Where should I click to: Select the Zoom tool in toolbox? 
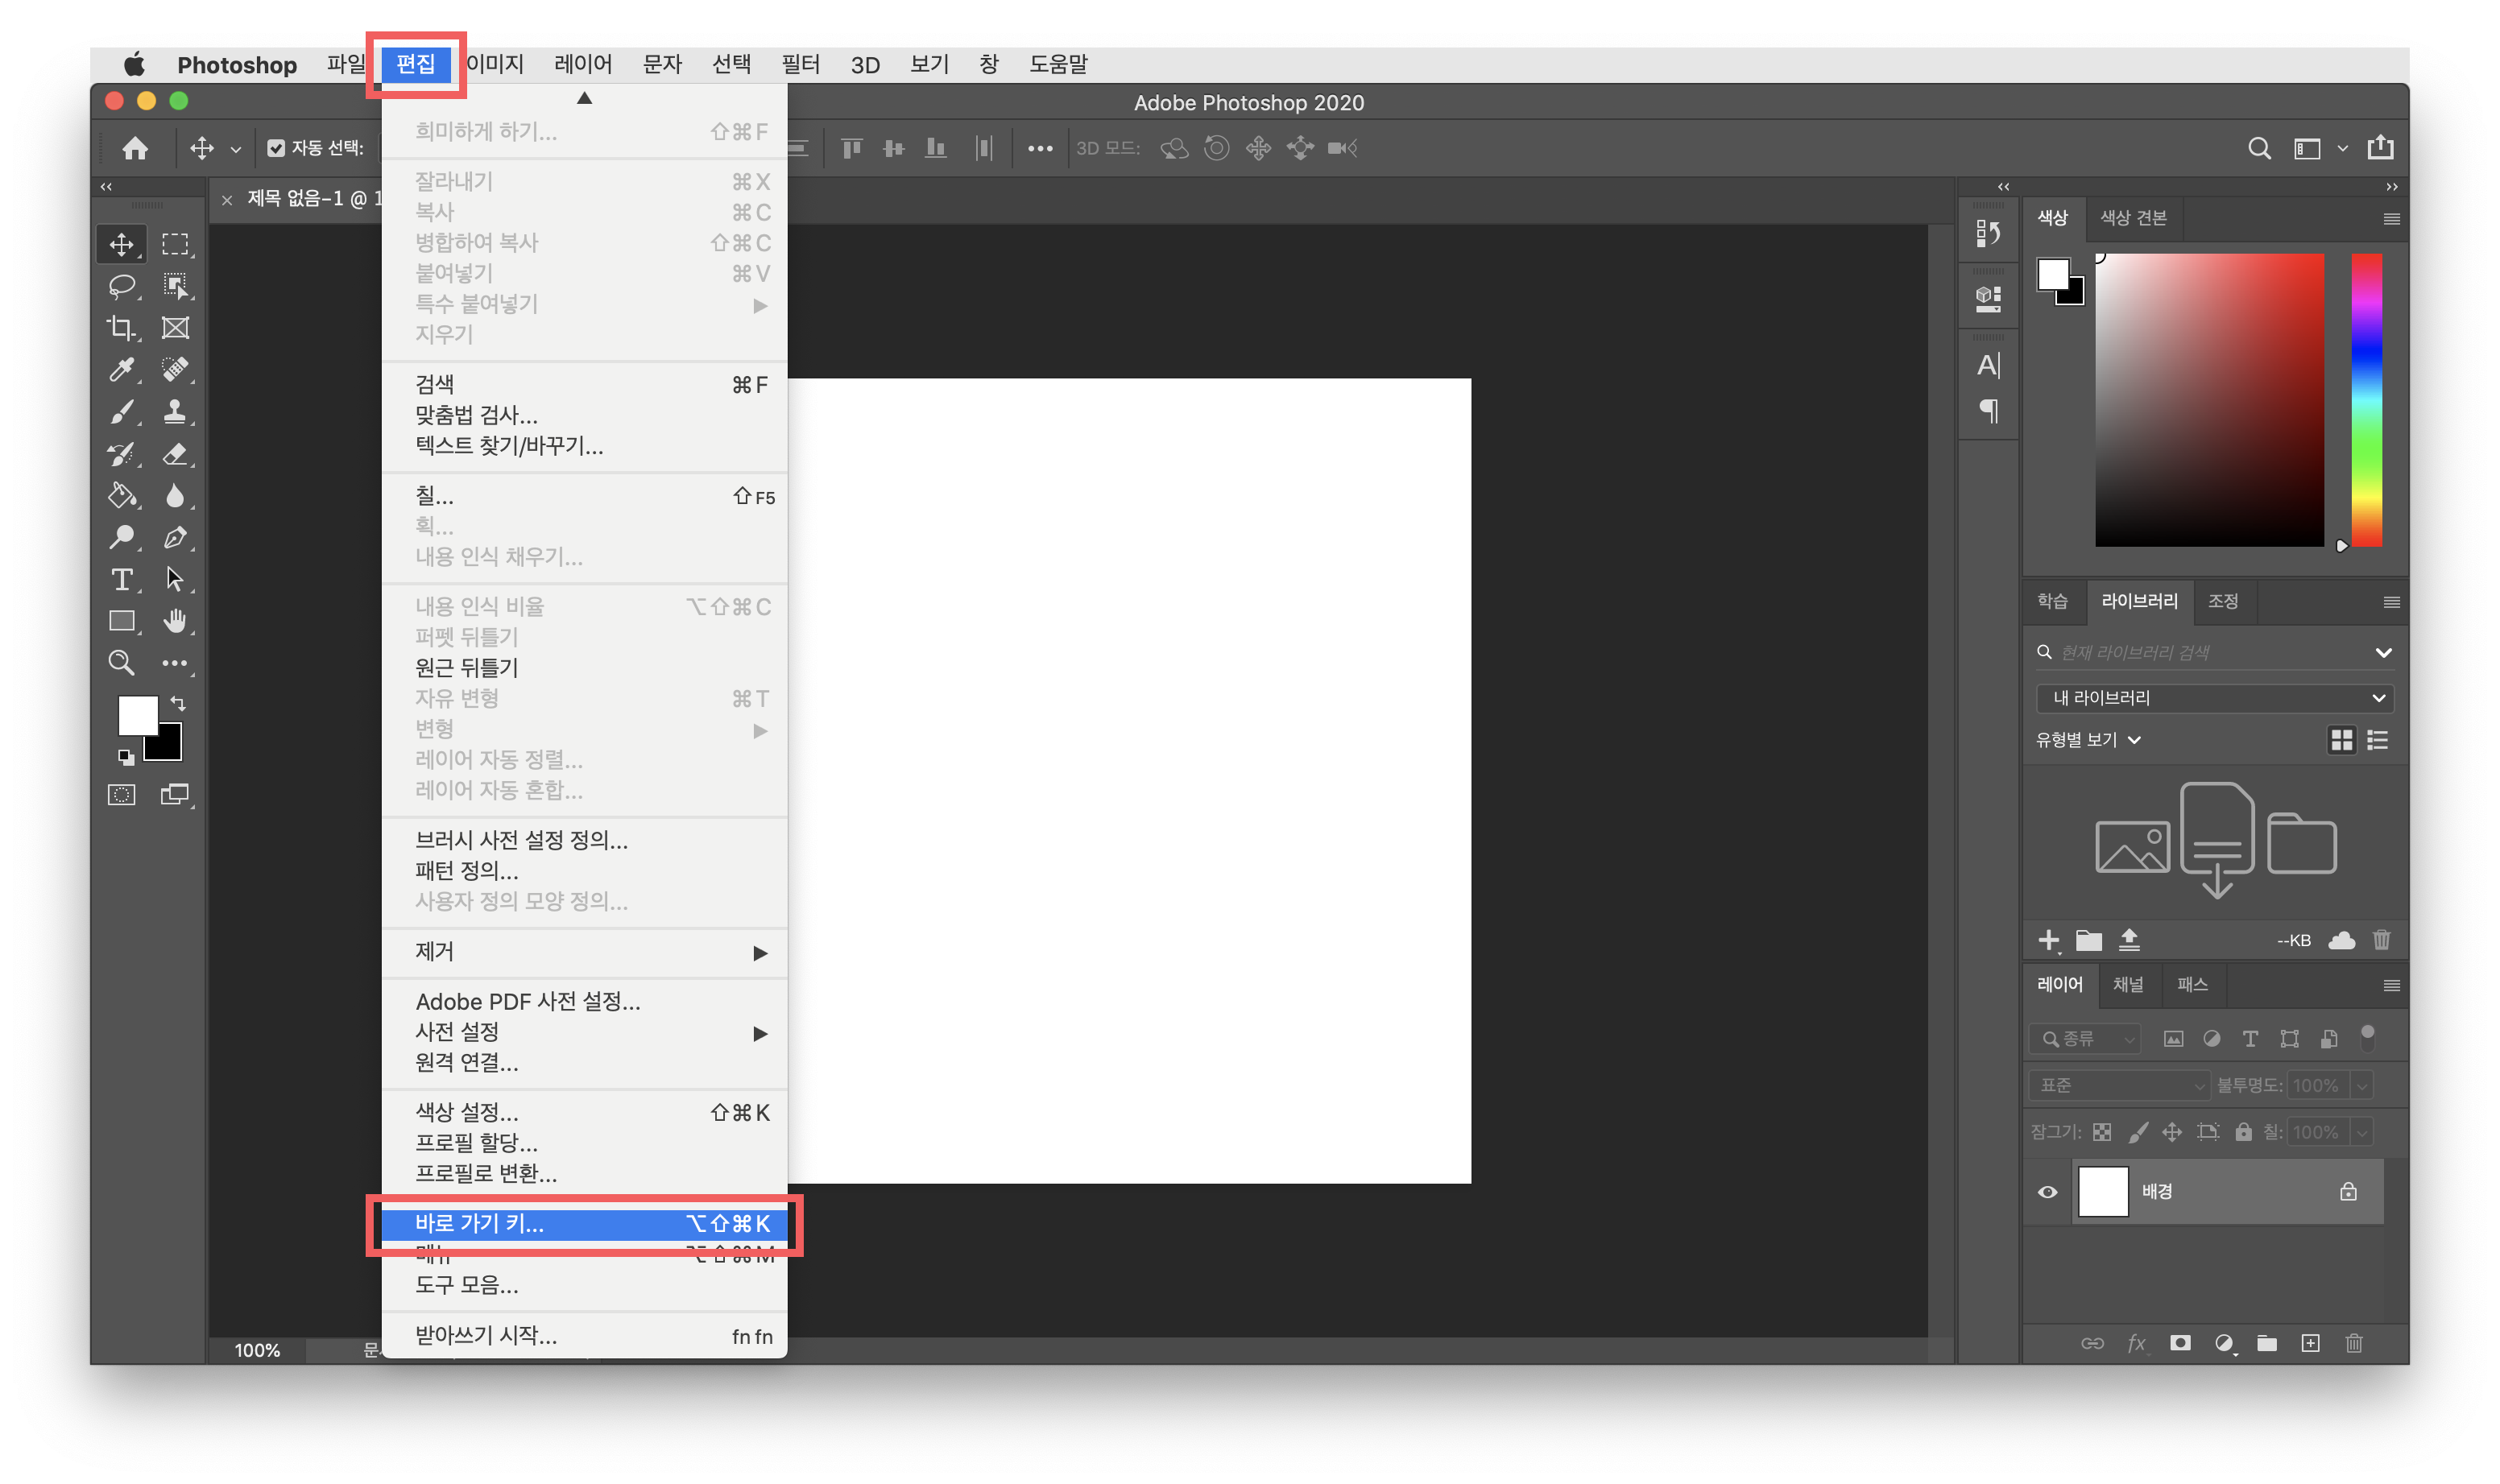121,663
